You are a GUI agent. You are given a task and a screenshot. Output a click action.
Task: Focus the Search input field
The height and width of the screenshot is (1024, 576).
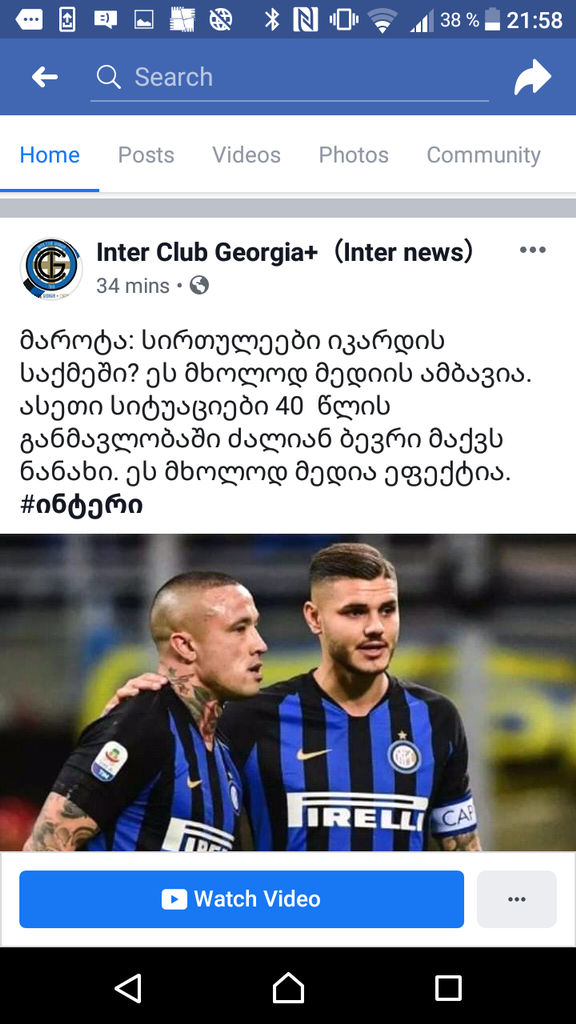tap(289, 77)
